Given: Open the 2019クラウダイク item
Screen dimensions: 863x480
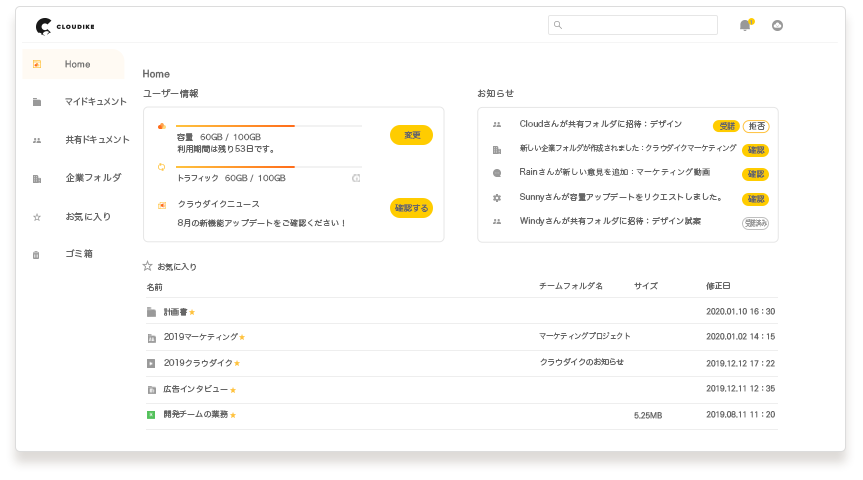Looking at the screenshot, I should tap(198, 363).
